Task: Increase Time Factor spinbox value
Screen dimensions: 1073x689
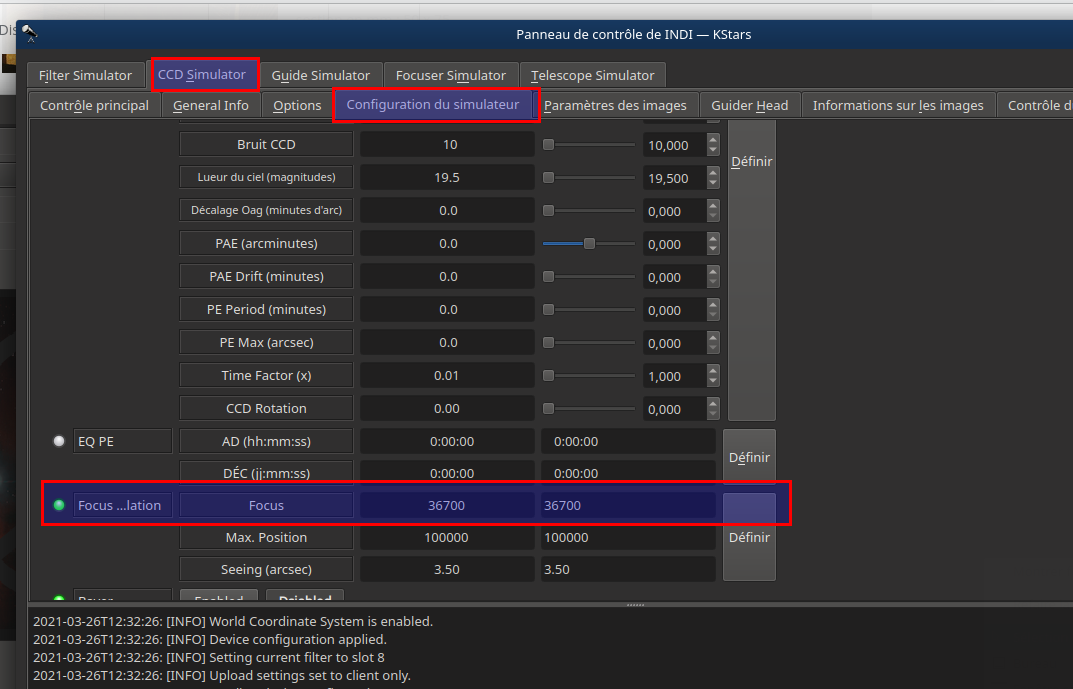Action: pos(713,370)
